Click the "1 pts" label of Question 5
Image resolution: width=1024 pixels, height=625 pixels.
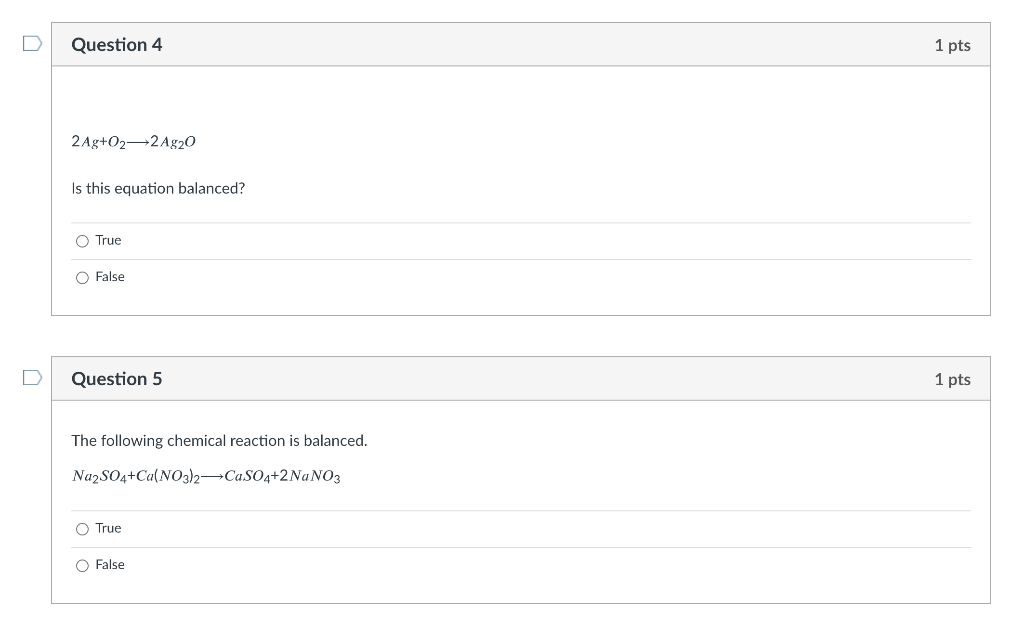coord(952,379)
